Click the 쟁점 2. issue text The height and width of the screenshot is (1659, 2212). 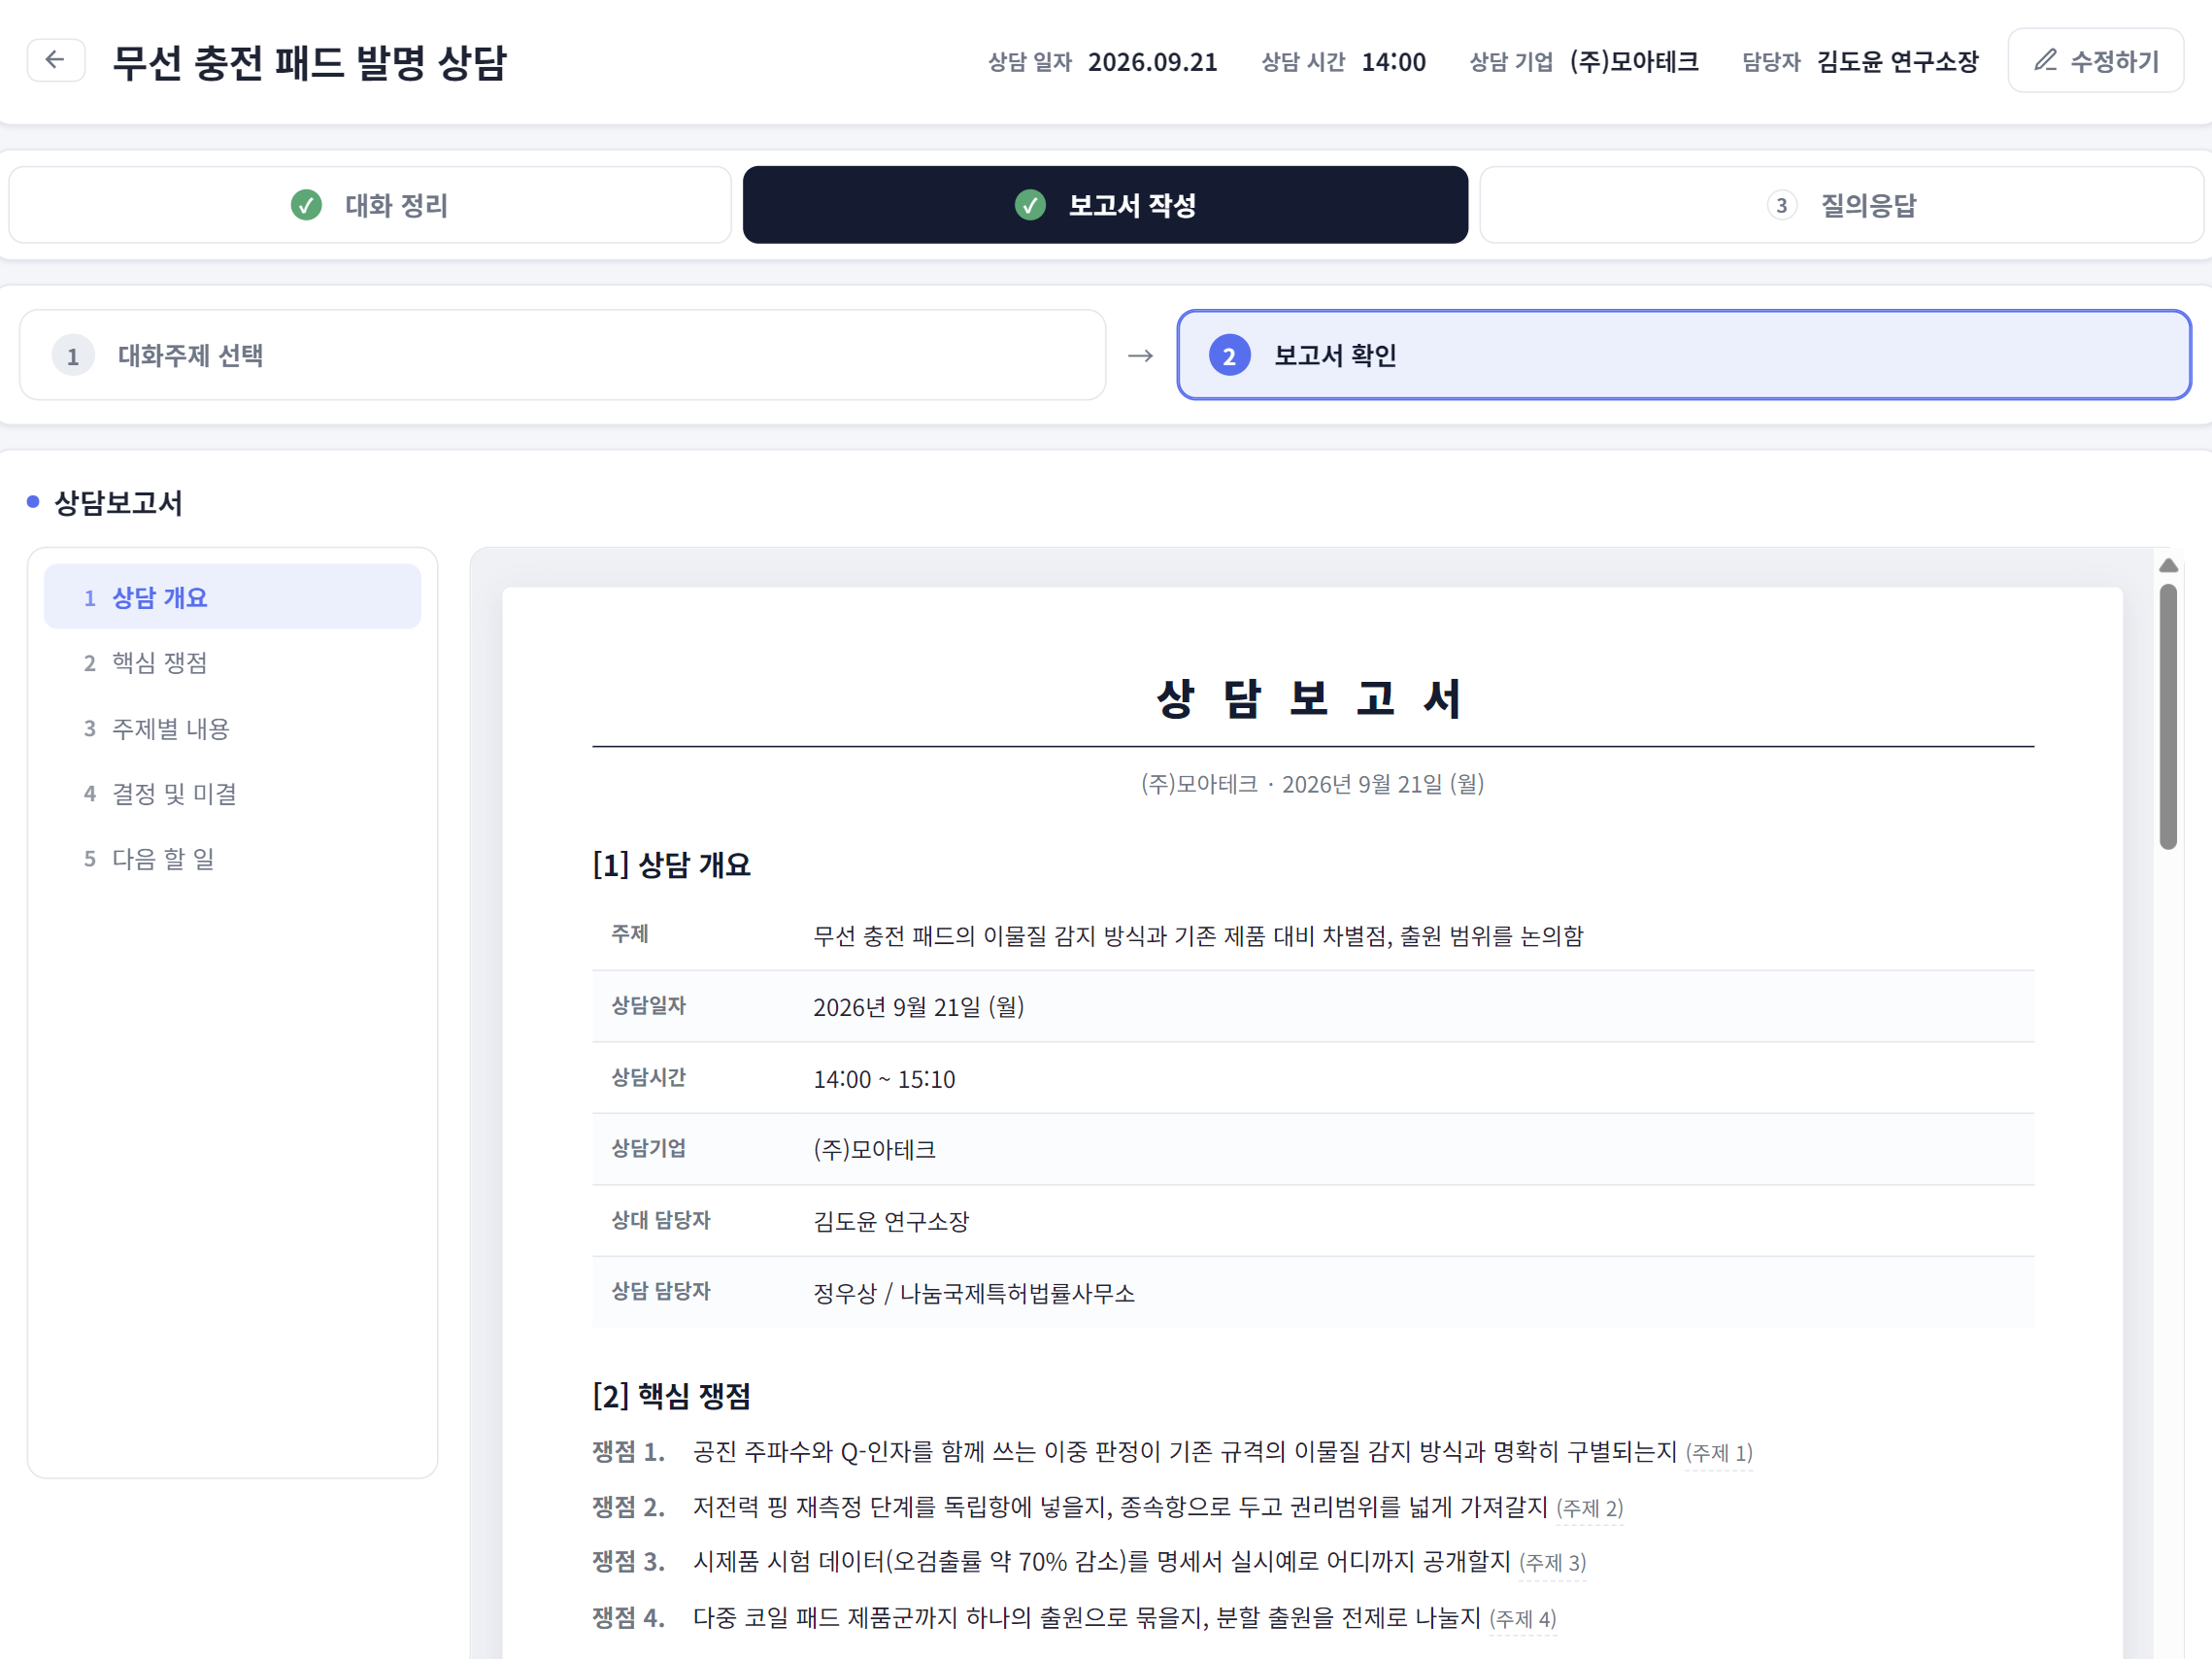coord(1120,1507)
